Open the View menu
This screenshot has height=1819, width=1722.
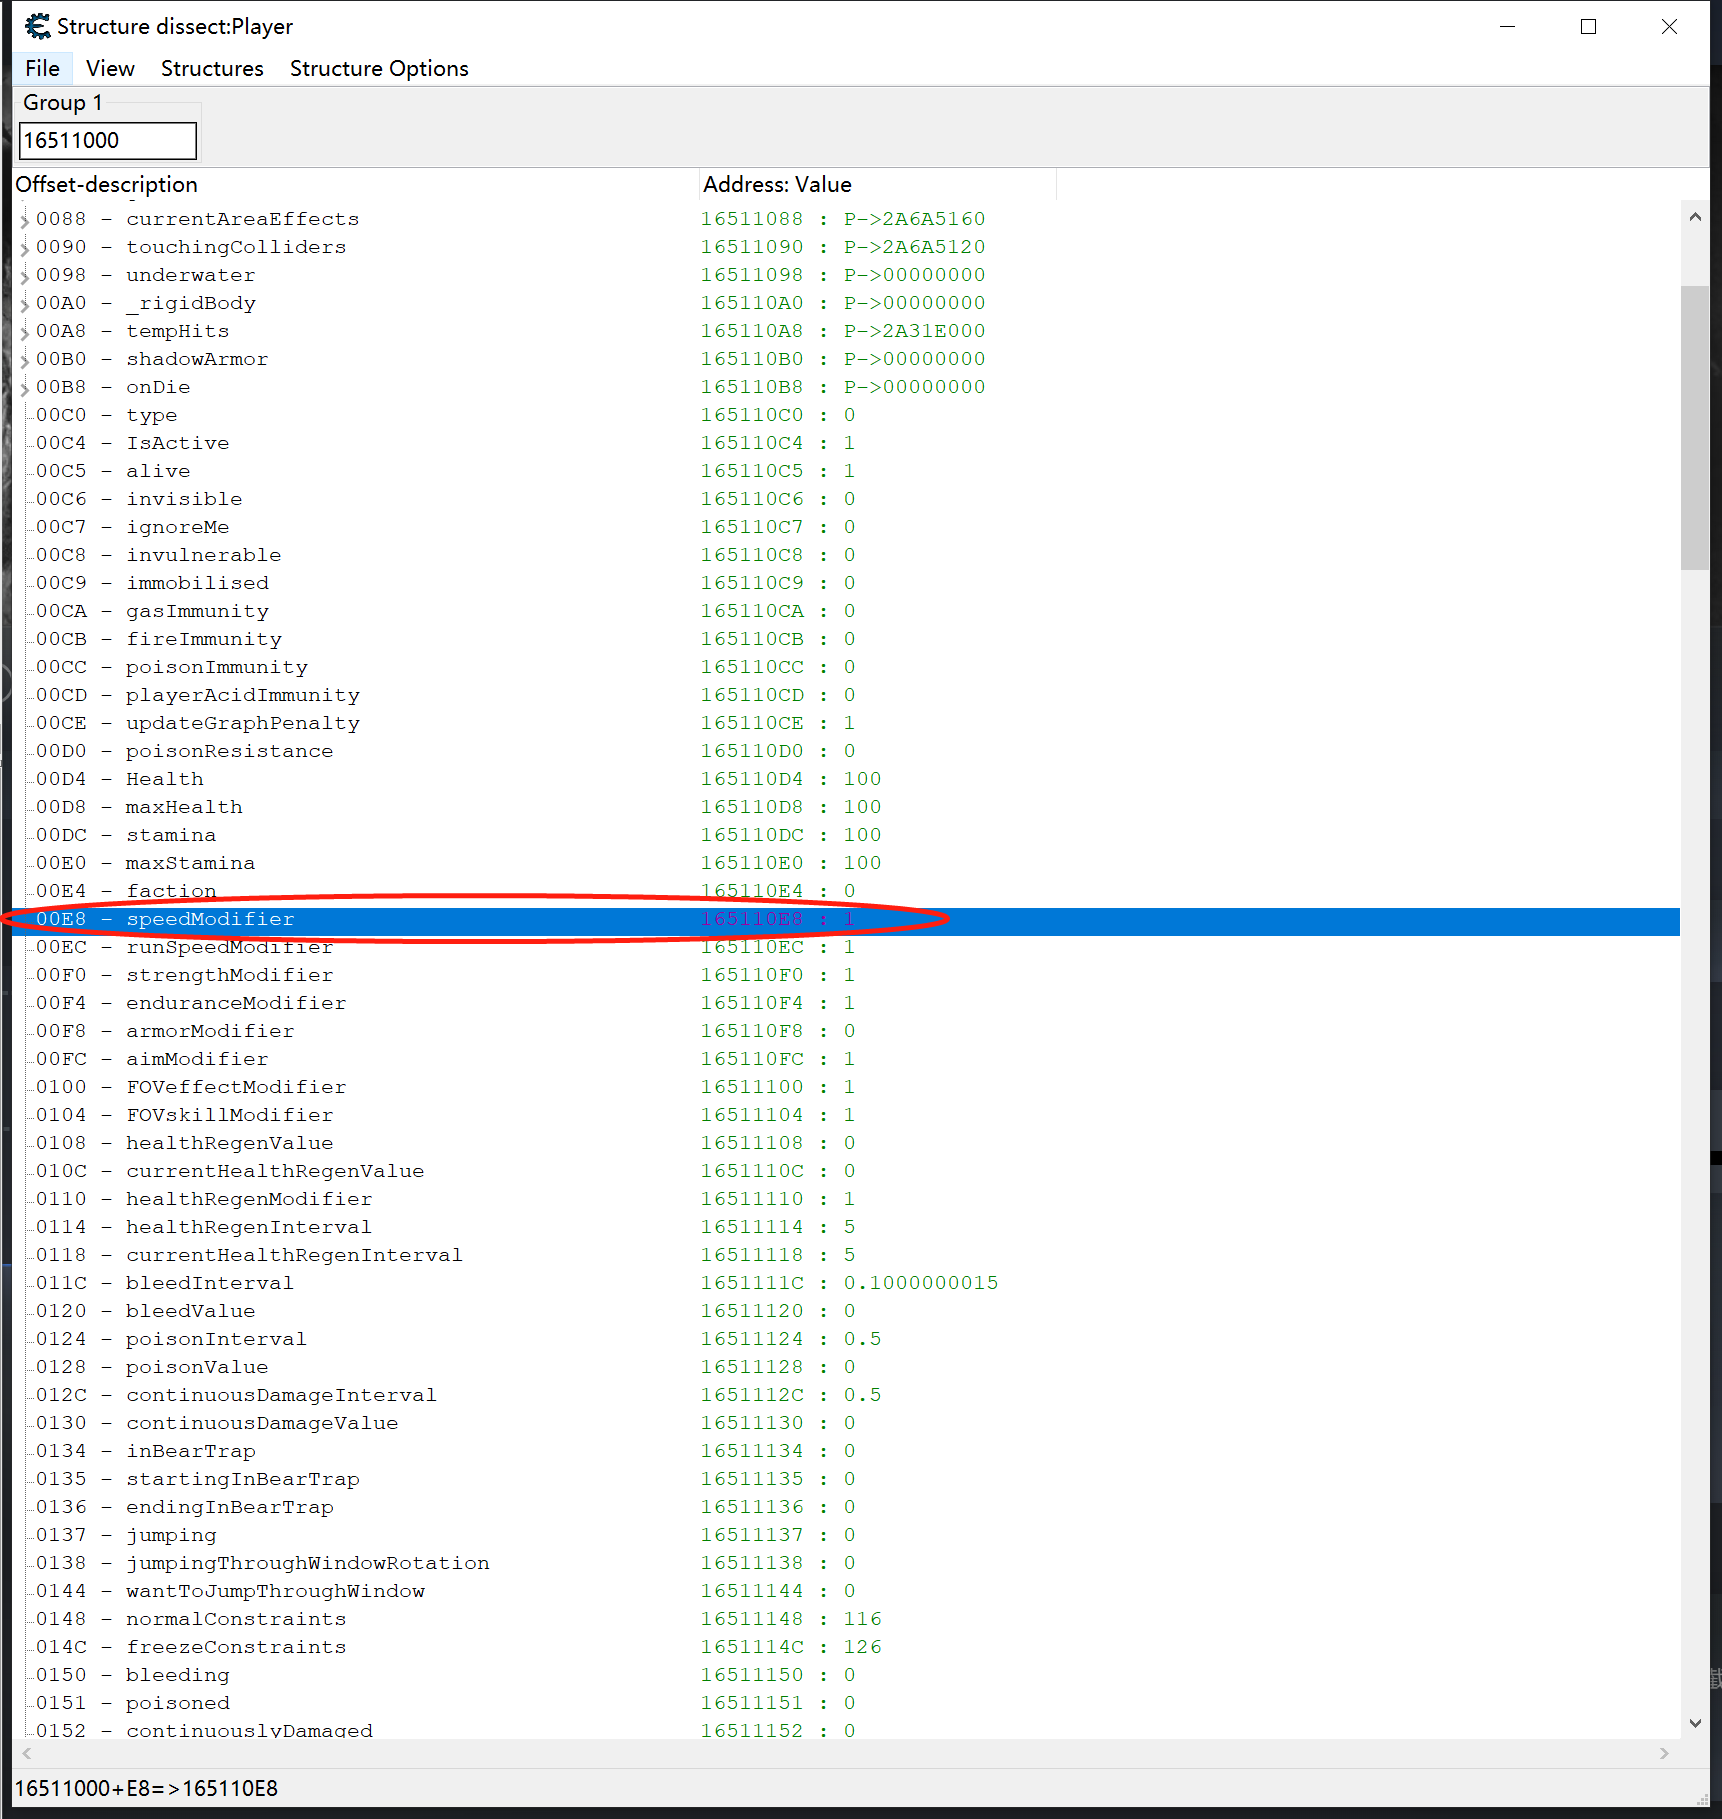pyautogui.click(x=110, y=68)
